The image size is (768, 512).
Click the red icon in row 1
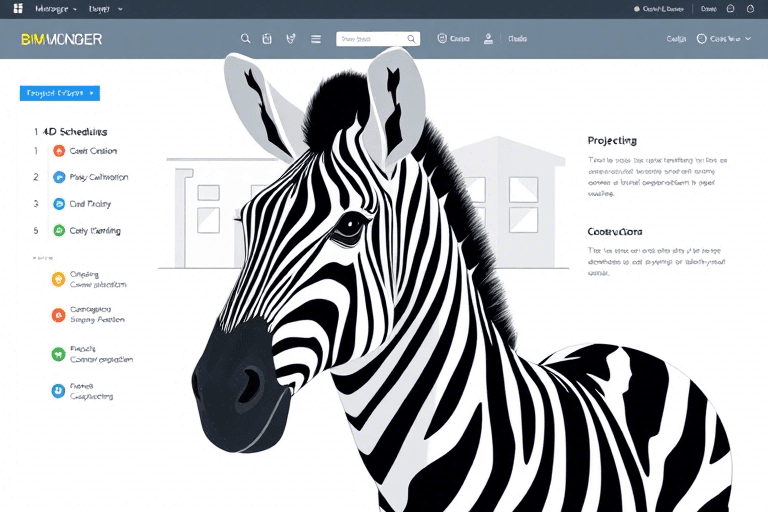point(59,151)
